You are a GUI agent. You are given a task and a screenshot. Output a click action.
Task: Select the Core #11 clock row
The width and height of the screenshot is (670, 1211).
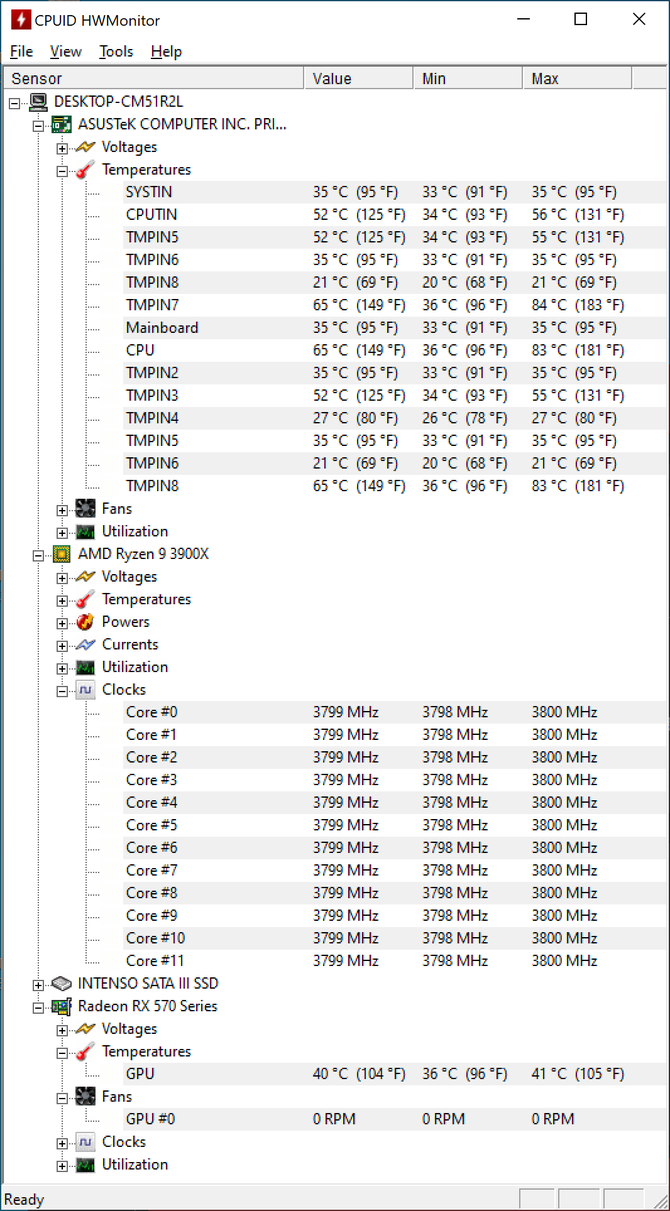(394, 961)
